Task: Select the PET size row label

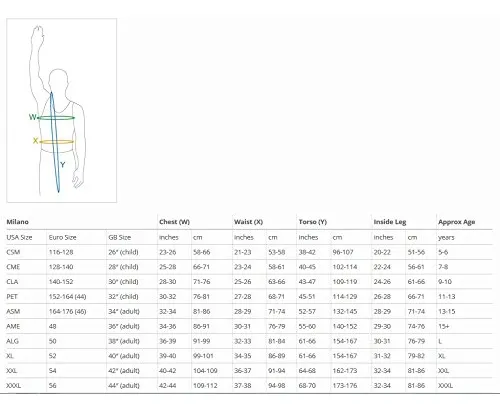Action: point(12,297)
